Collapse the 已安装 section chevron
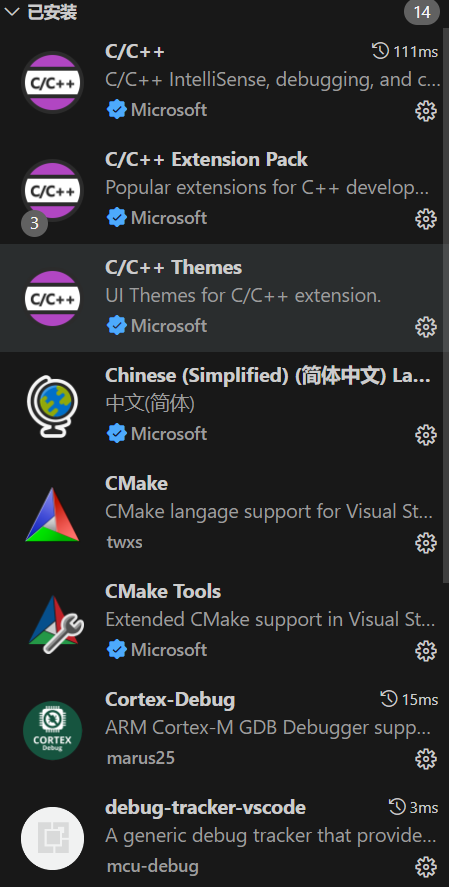 point(11,11)
